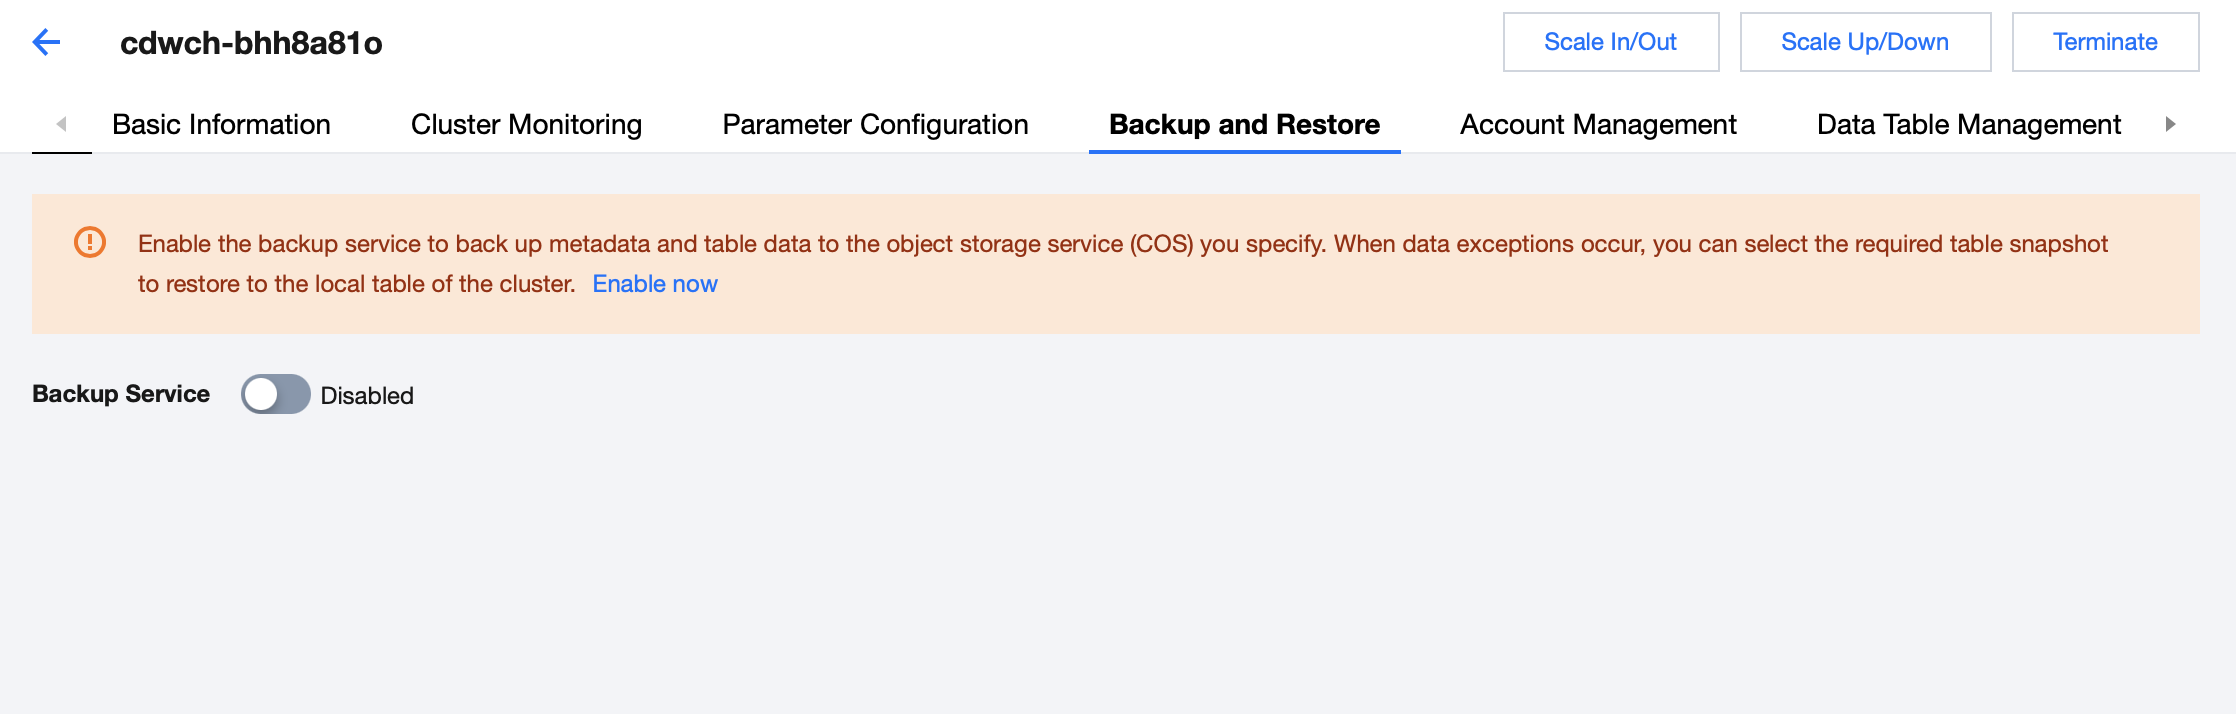The image size is (2236, 714).
Task: Open the Account Management tab
Action: pos(1598,124)
